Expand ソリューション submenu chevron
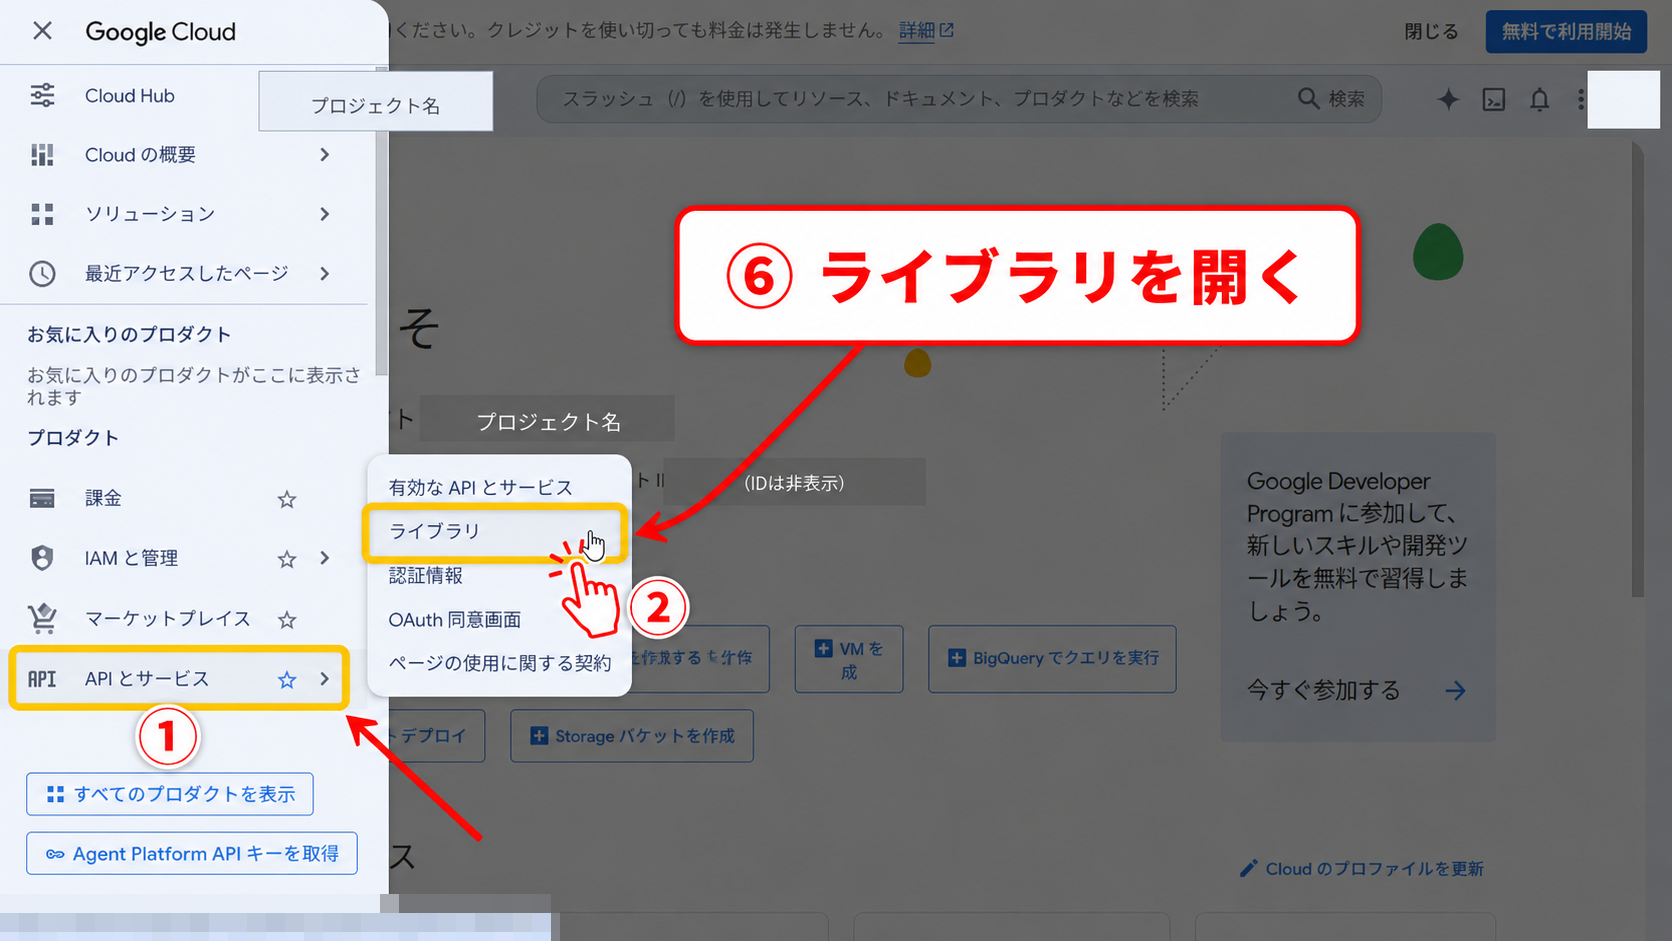Viewport: 1672px width, 941px height. coord(324,214)
